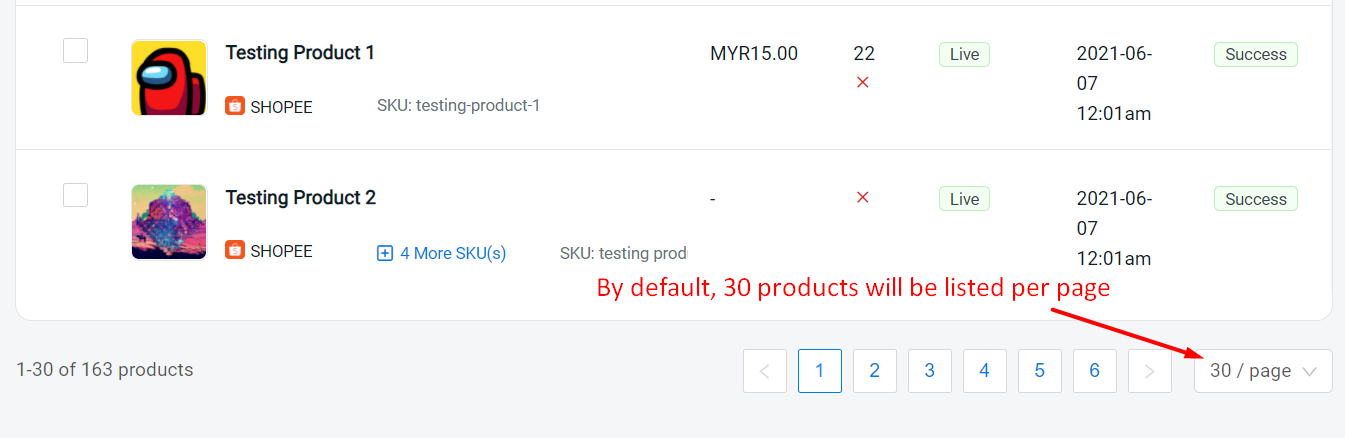This screenshot has width=1345, height=438.
Task: Click the Testing Product 2 thumbnail image
Action: [x=169, y=222]
